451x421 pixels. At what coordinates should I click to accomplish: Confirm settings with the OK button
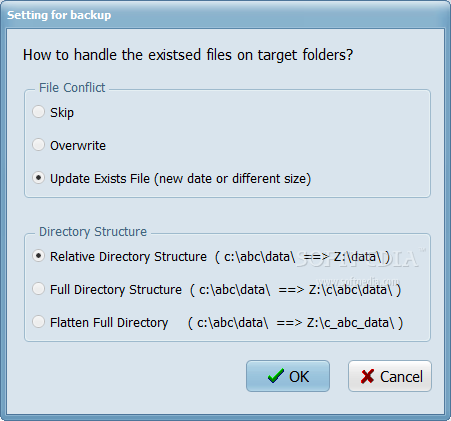(x=288, y=376)
